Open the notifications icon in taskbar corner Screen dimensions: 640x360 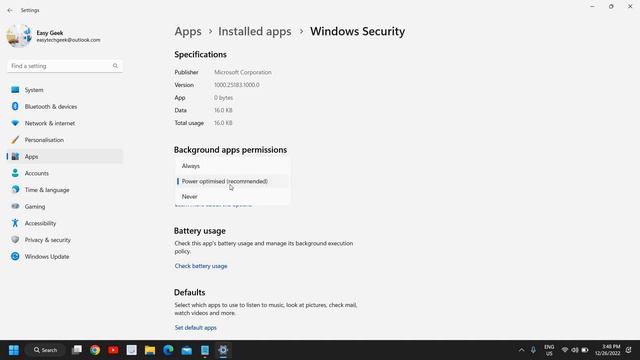pyautogui.click(x=629, y=350)
